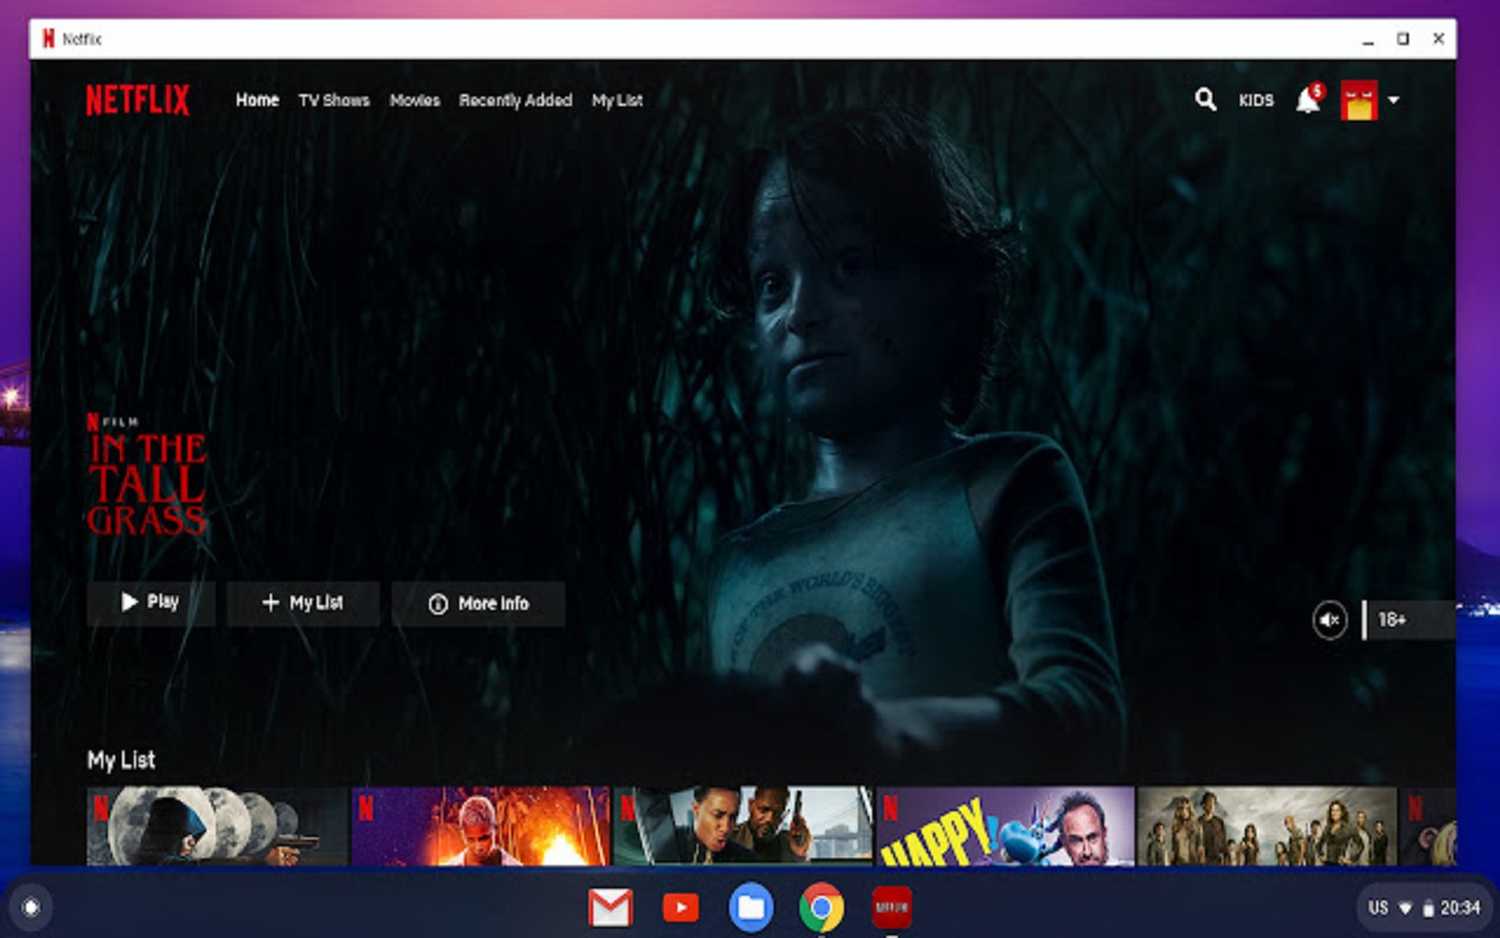This screenshot has height=938, width=1500.
Task: Click the US keyboard indicator
Action: tap(1377, 907)
